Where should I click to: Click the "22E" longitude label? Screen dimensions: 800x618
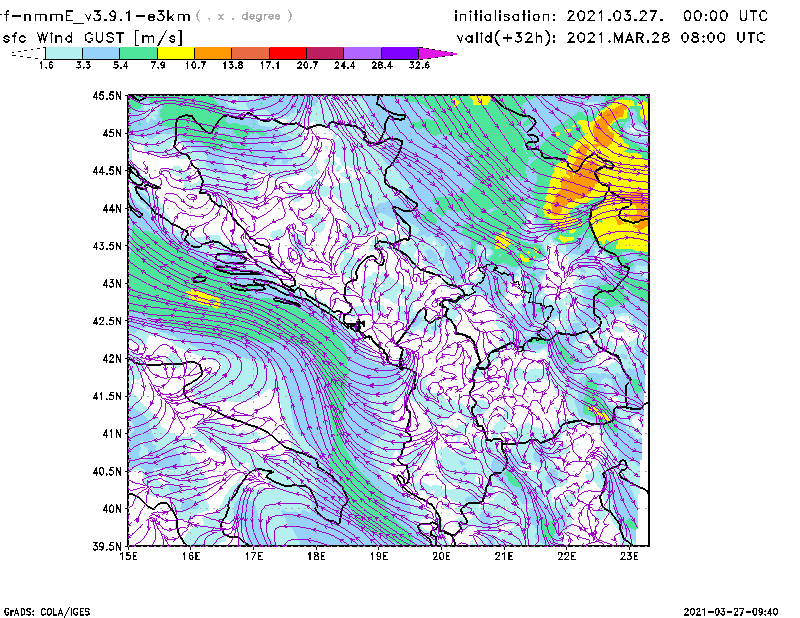coord(566,556)
